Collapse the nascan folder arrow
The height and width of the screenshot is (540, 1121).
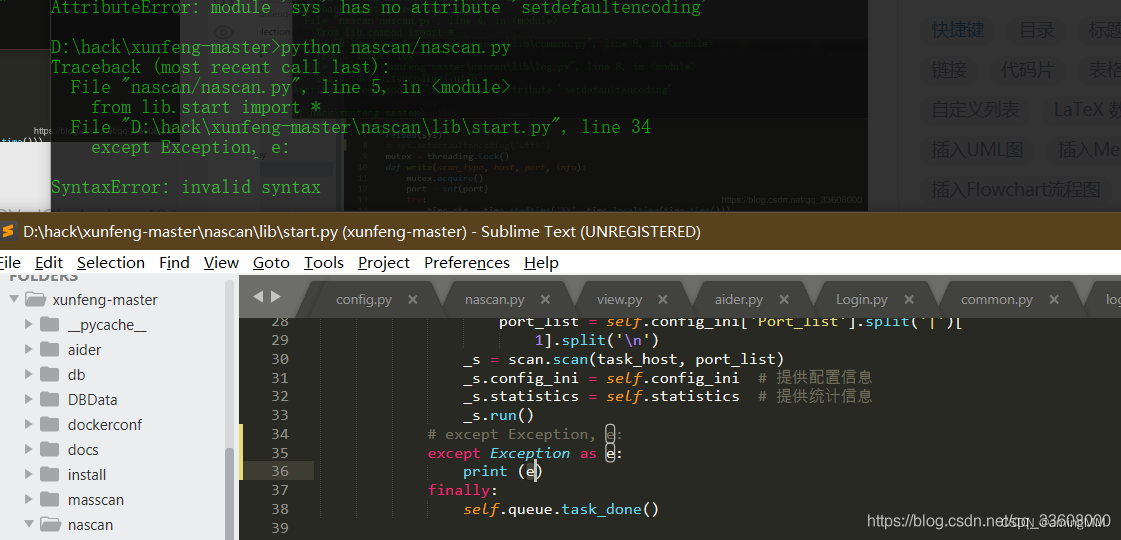[x=29, y=525]
